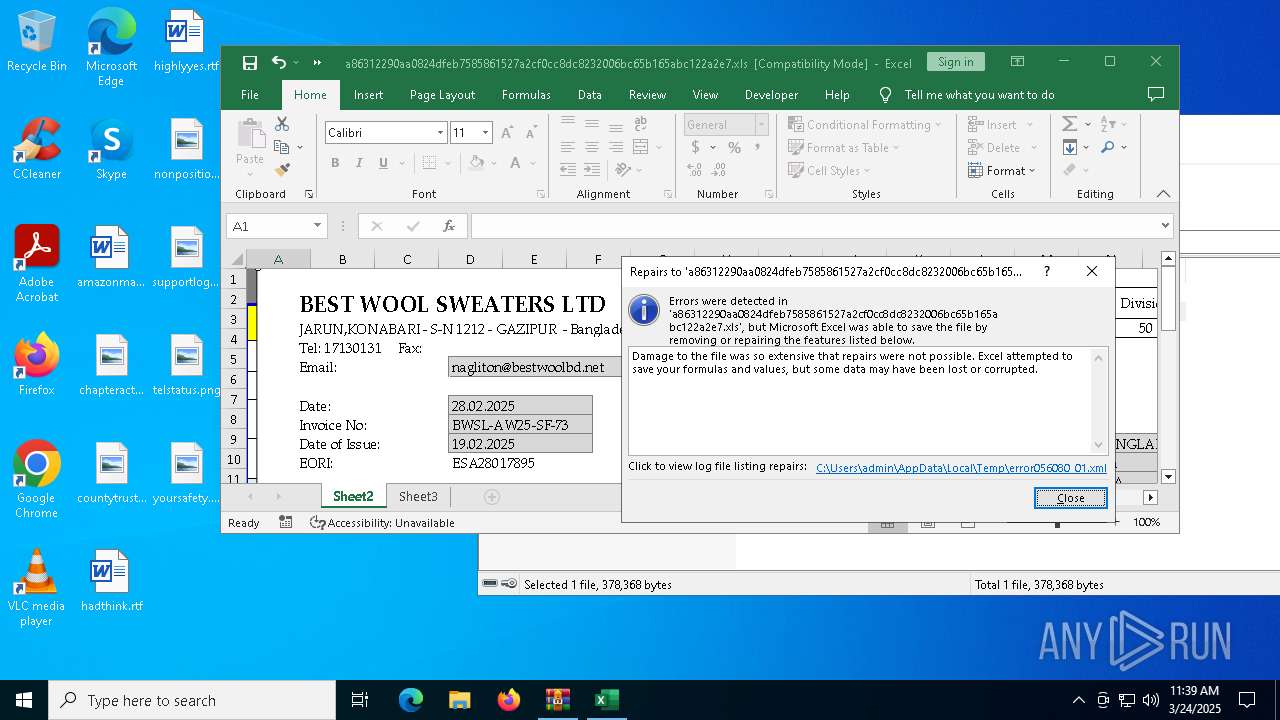Image resolution: width=1280 pixels, height=720 pixels.
Task: Click the Wrap Text icon
Action: coord(641,123)
